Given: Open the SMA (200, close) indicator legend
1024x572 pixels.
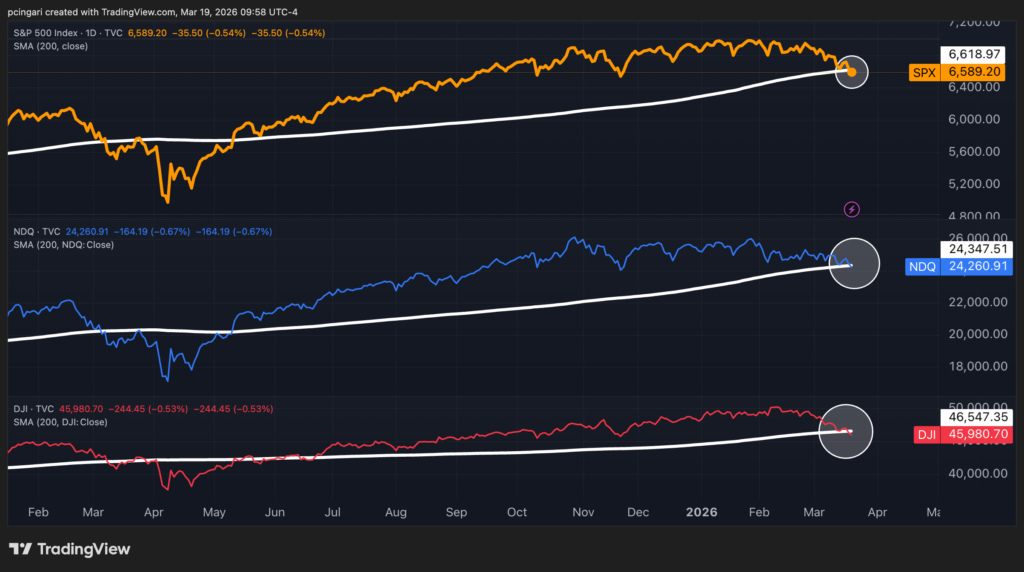Looking at the screenshot, I should (x=52, y=46).
